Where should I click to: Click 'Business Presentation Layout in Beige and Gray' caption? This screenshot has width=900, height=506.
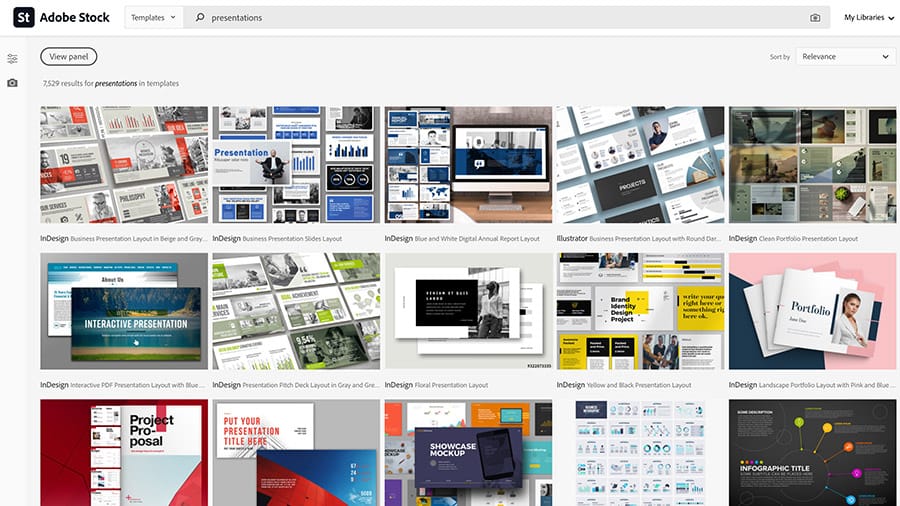pos(123,238)
